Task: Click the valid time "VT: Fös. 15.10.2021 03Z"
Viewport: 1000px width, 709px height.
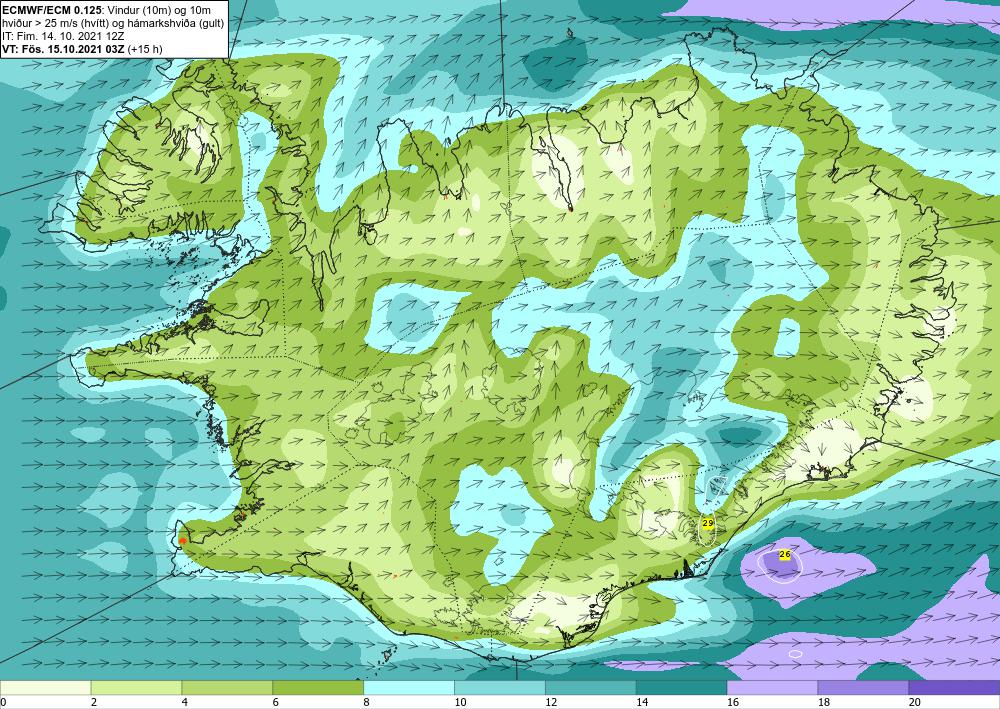Action: click(x=64, y=48)
